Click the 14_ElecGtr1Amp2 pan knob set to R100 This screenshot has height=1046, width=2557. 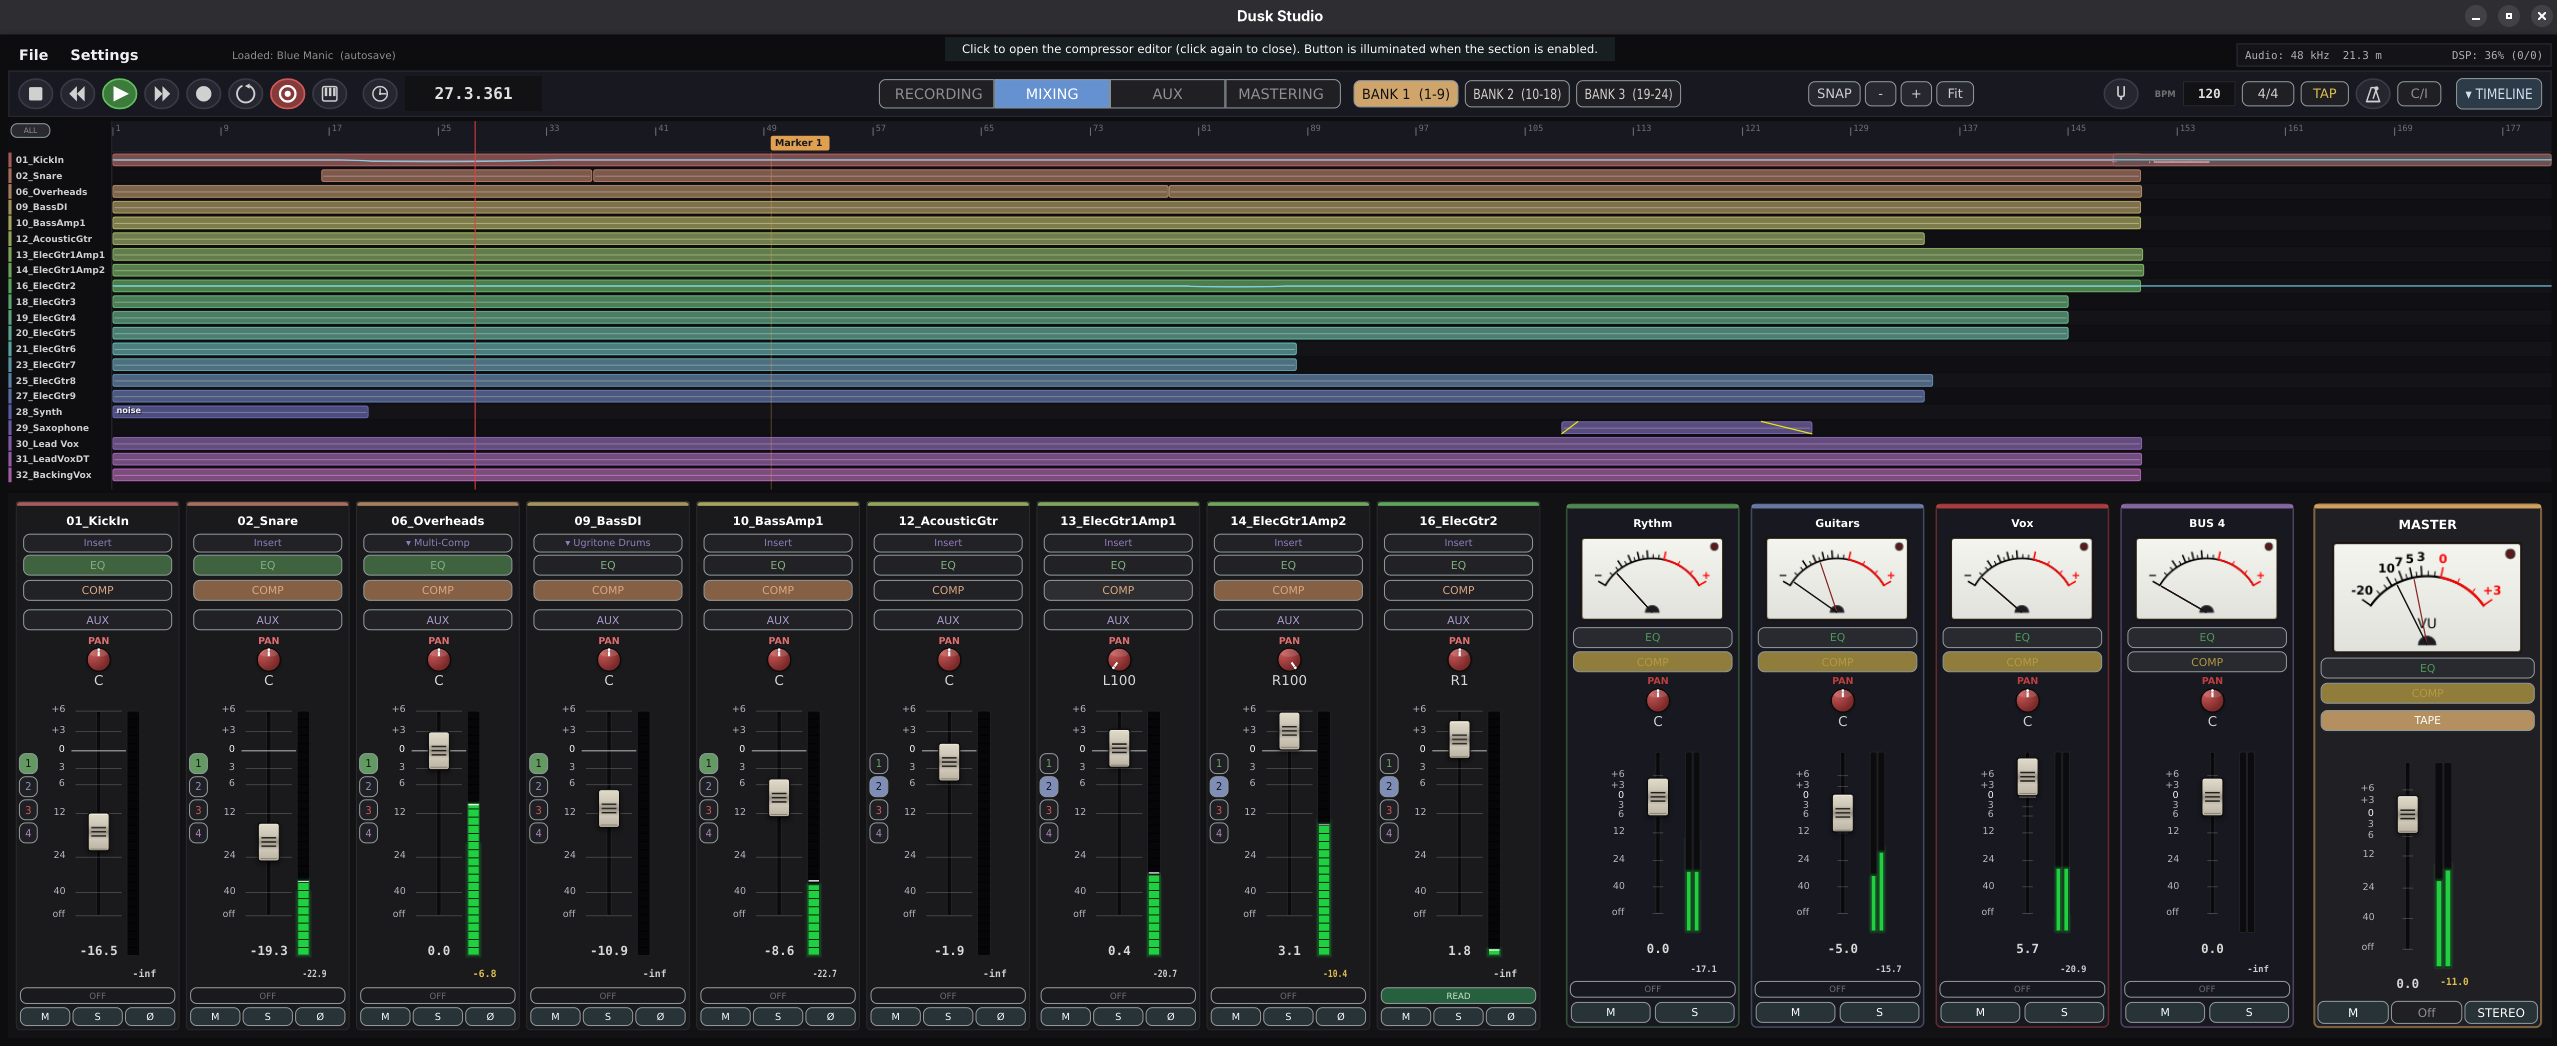coord(1289,660)
